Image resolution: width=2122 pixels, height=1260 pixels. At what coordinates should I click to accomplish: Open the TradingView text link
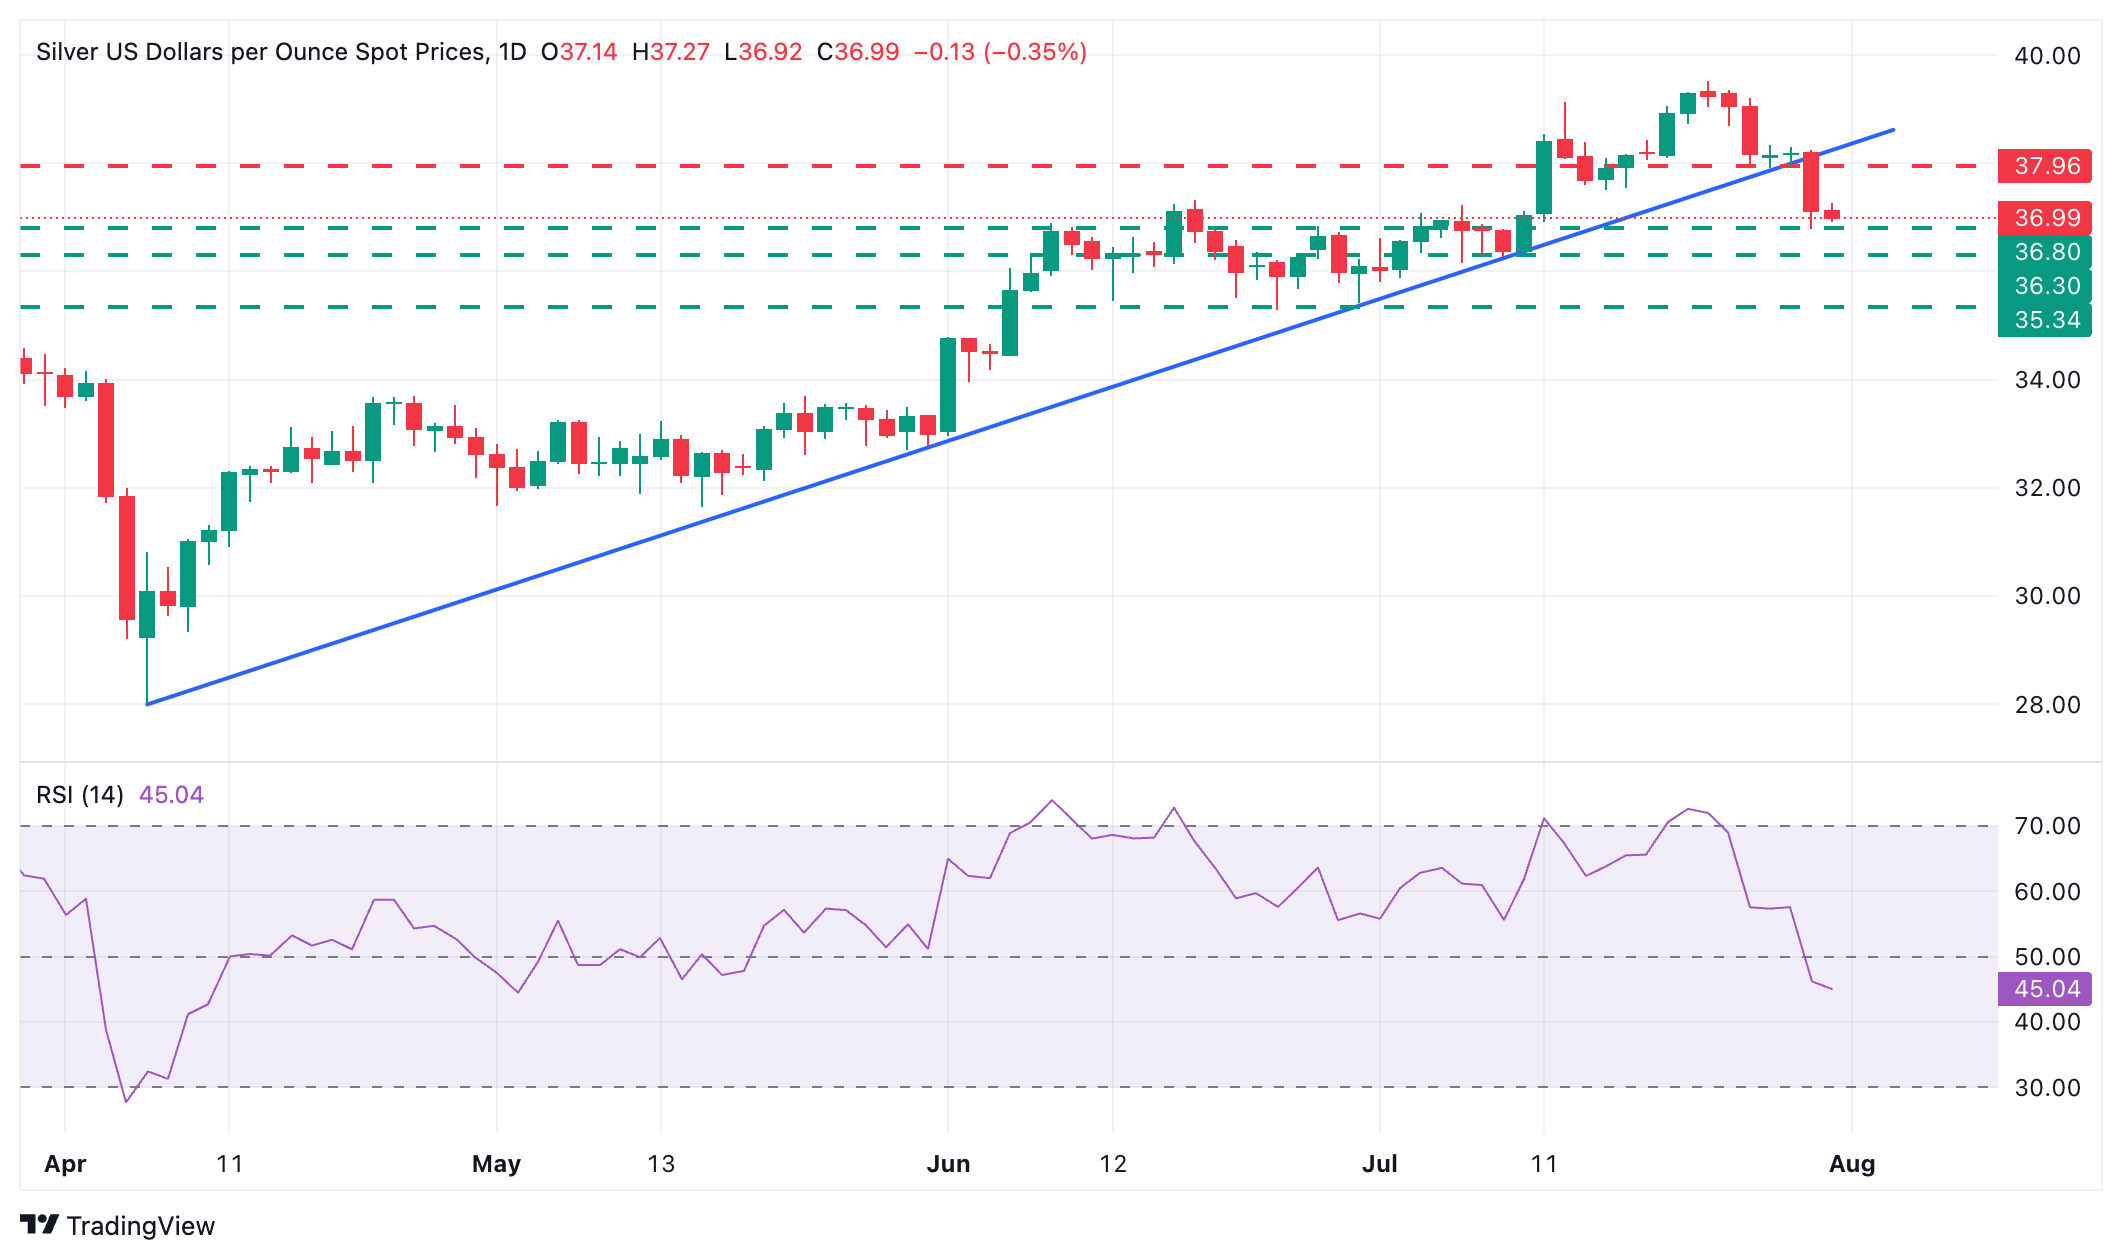point(141,1226)
